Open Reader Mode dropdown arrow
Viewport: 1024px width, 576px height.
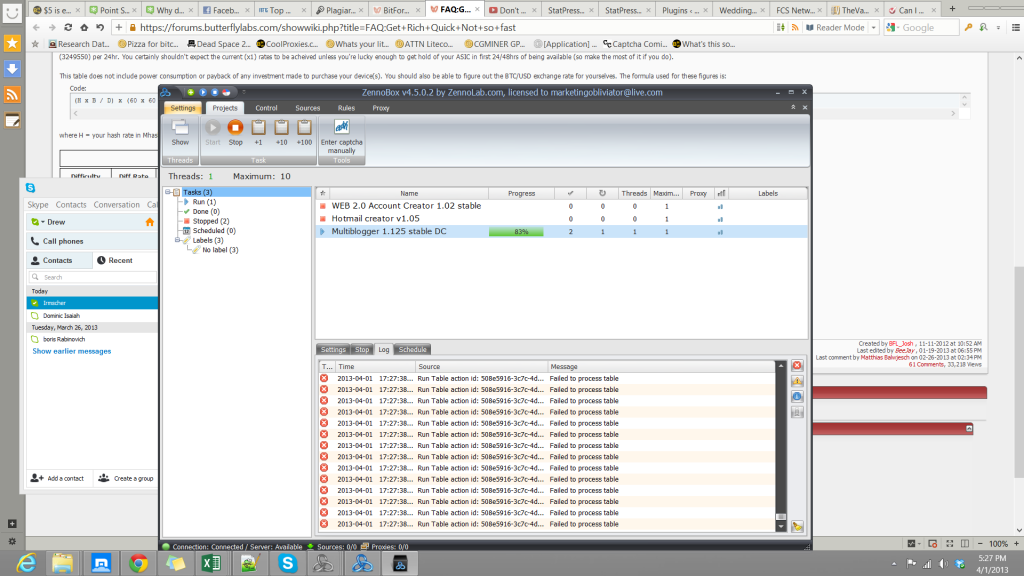coord(873,27)
